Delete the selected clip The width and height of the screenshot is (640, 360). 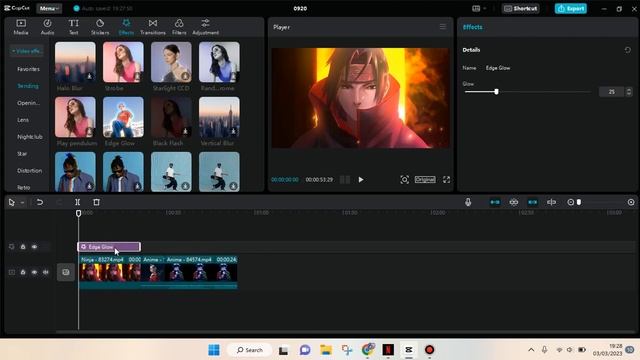tap(96, 202)
